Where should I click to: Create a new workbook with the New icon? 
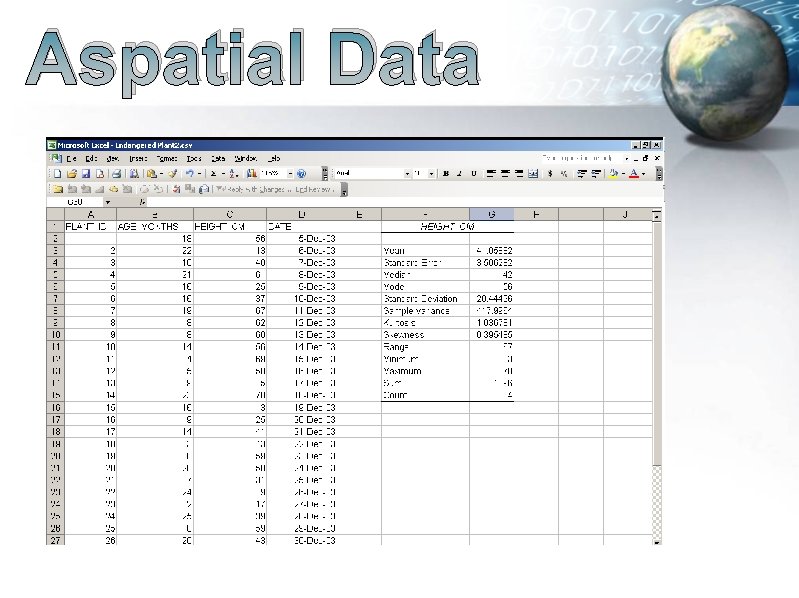tap(58, 174)
